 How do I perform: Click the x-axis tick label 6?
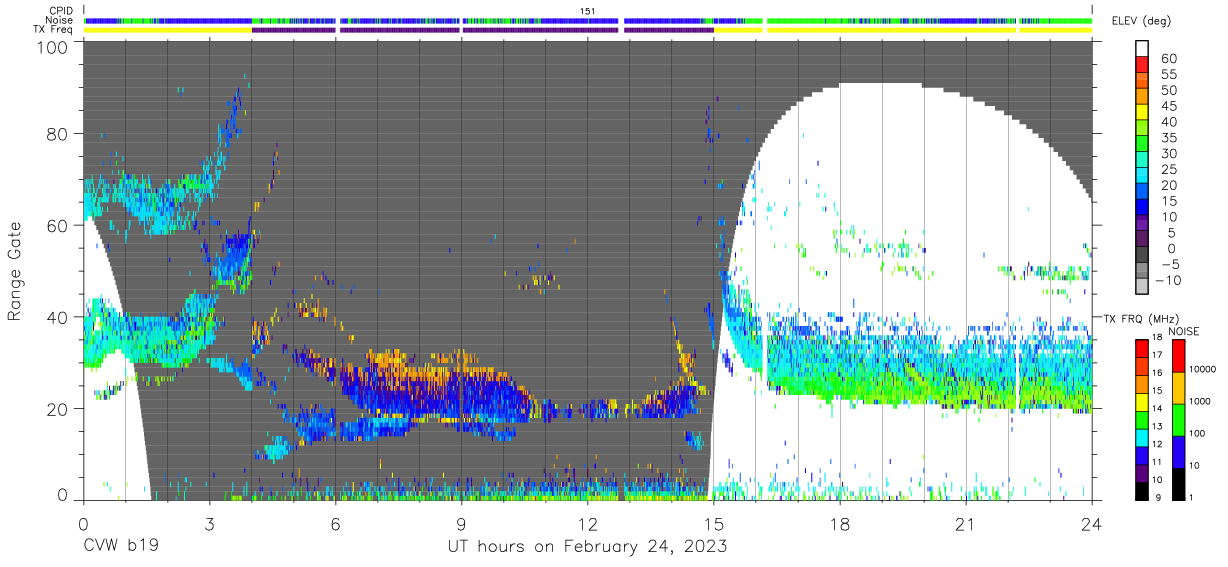point(335,523)
